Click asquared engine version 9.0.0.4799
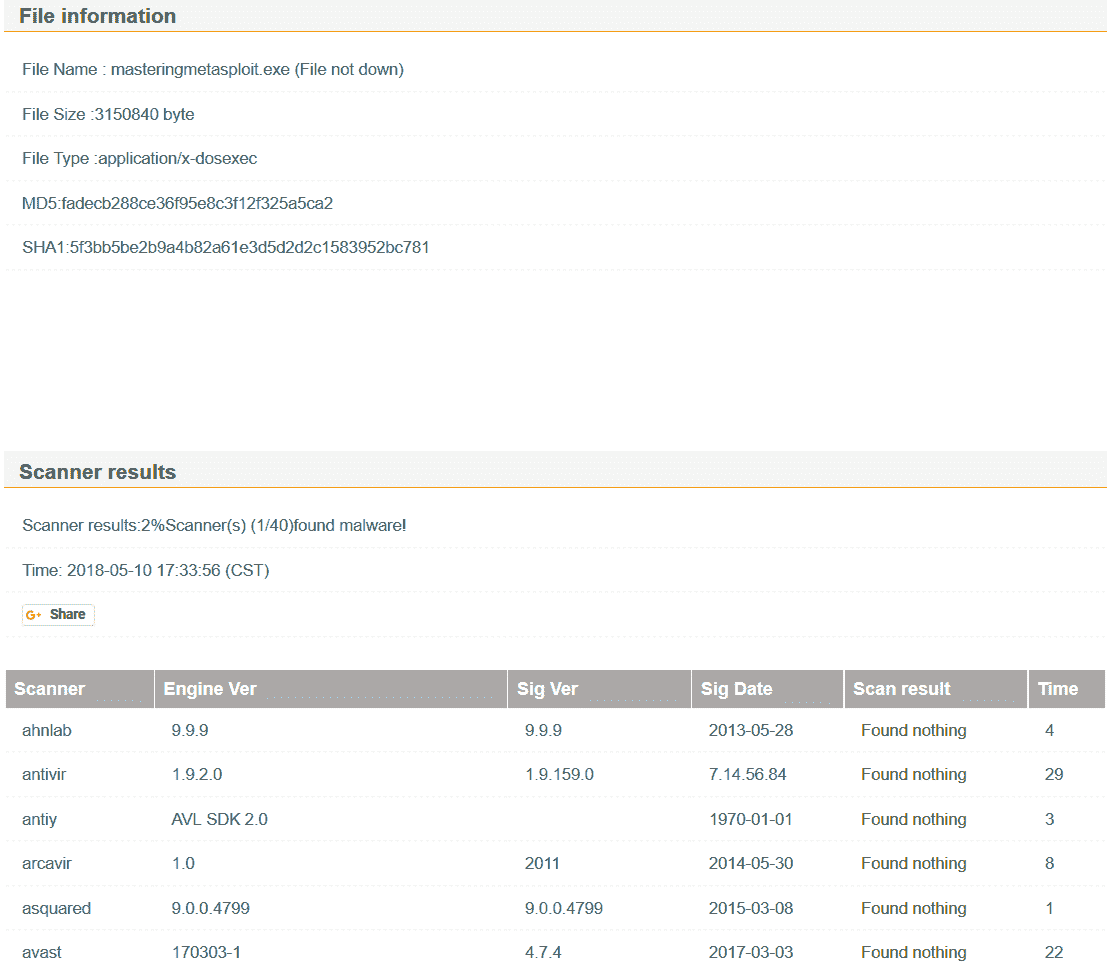 pos(210,908)
